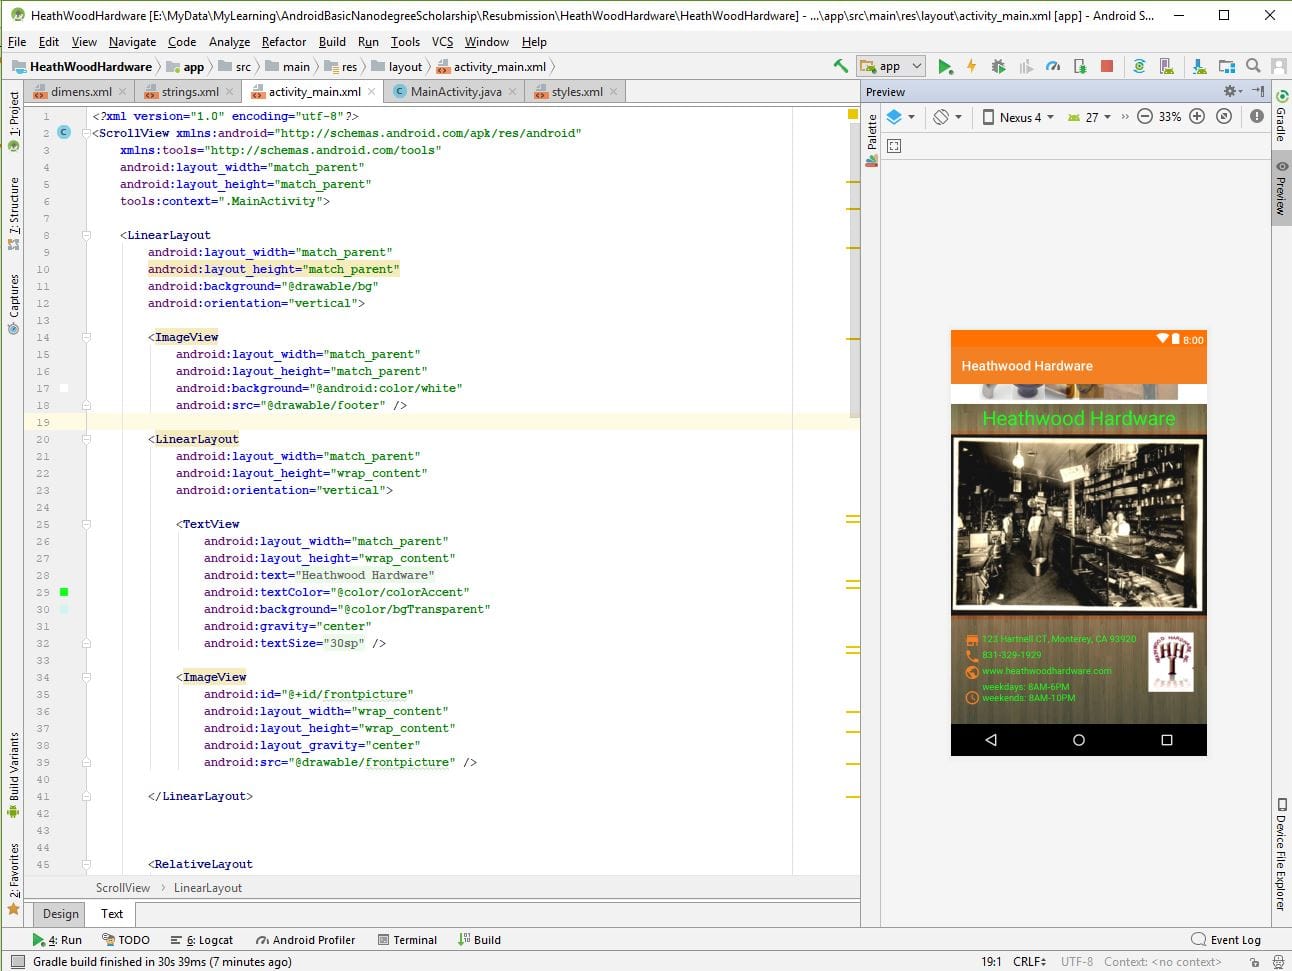Collapse LinearLayout fold on line 8
1292x971 pixels.
pos(87,235)
